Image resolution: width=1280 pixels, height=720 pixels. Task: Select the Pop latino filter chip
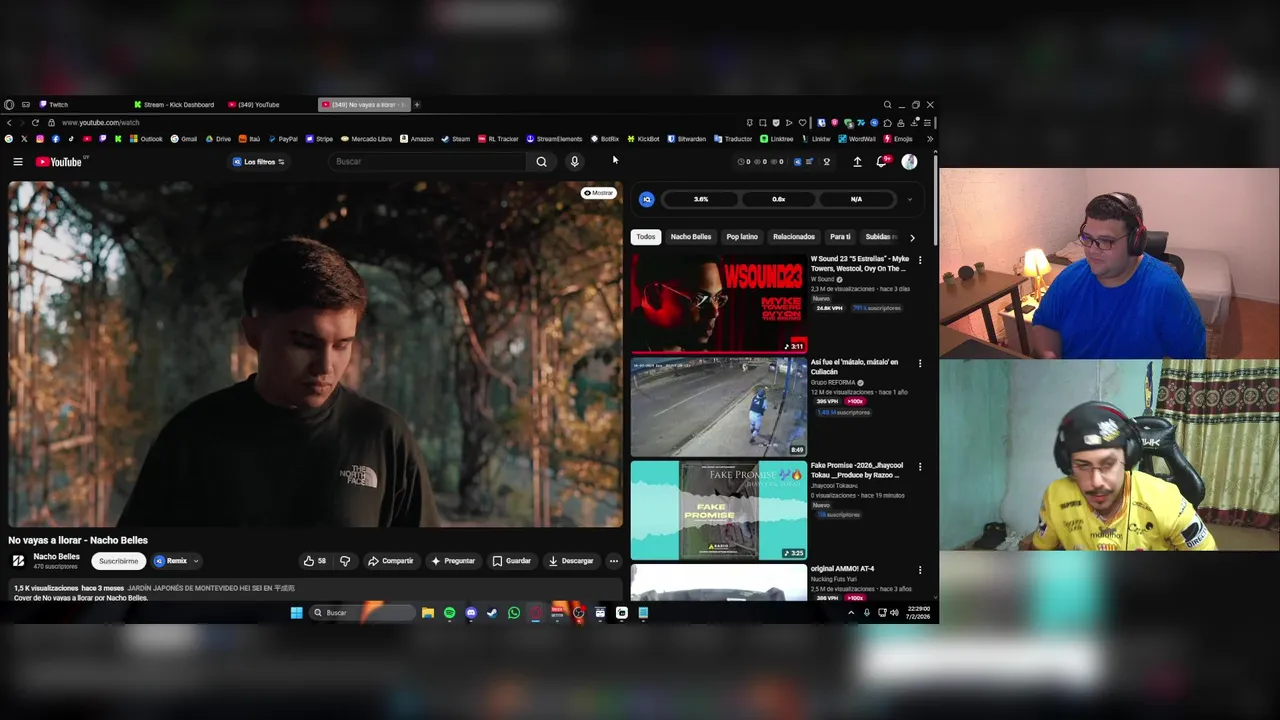(x=742, y=237)
